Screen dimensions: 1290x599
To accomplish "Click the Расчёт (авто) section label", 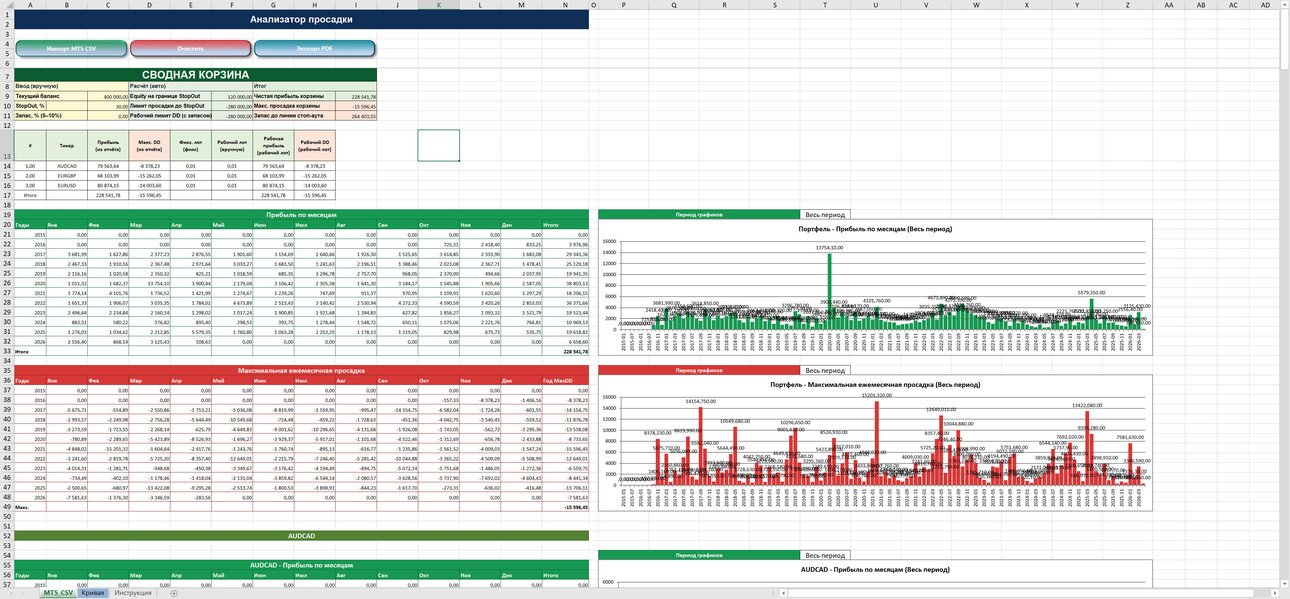I will point(191,86).
